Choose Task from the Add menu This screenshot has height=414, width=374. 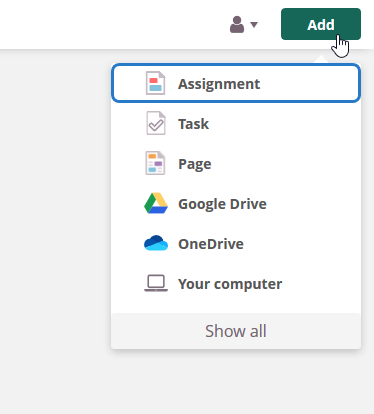(236, 124)
